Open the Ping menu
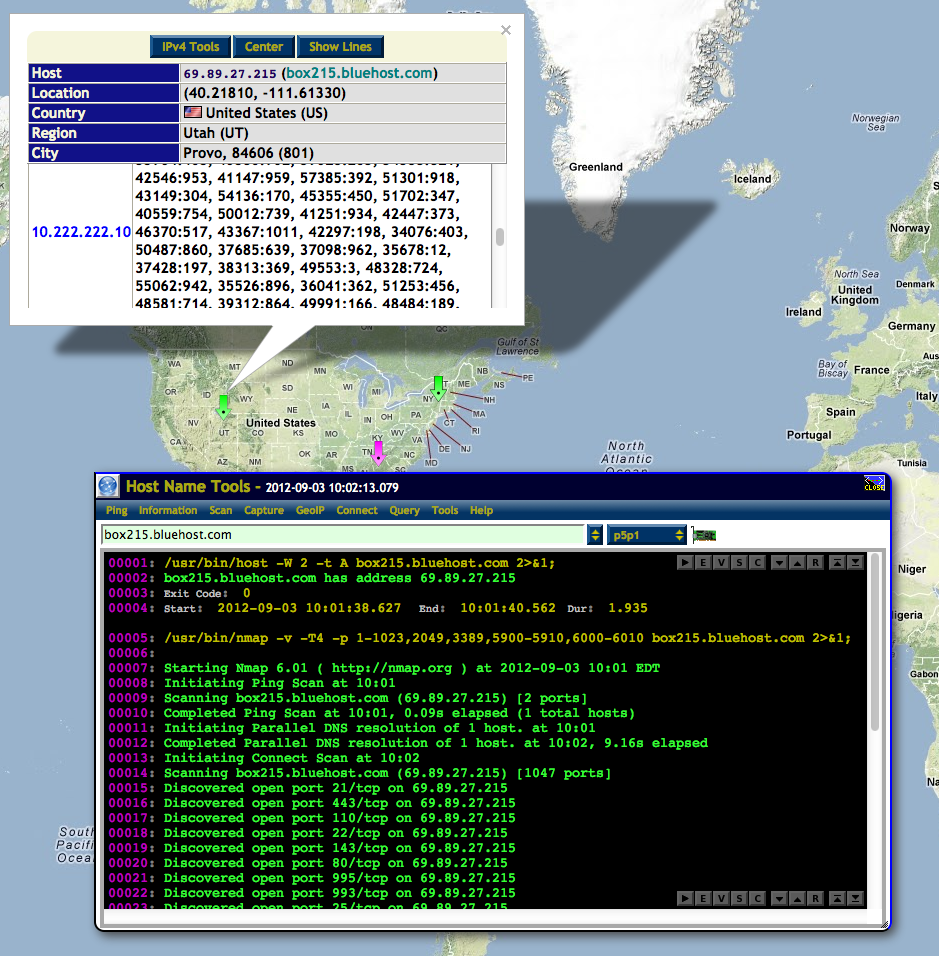The image size is (939, 956). point(116,510)
